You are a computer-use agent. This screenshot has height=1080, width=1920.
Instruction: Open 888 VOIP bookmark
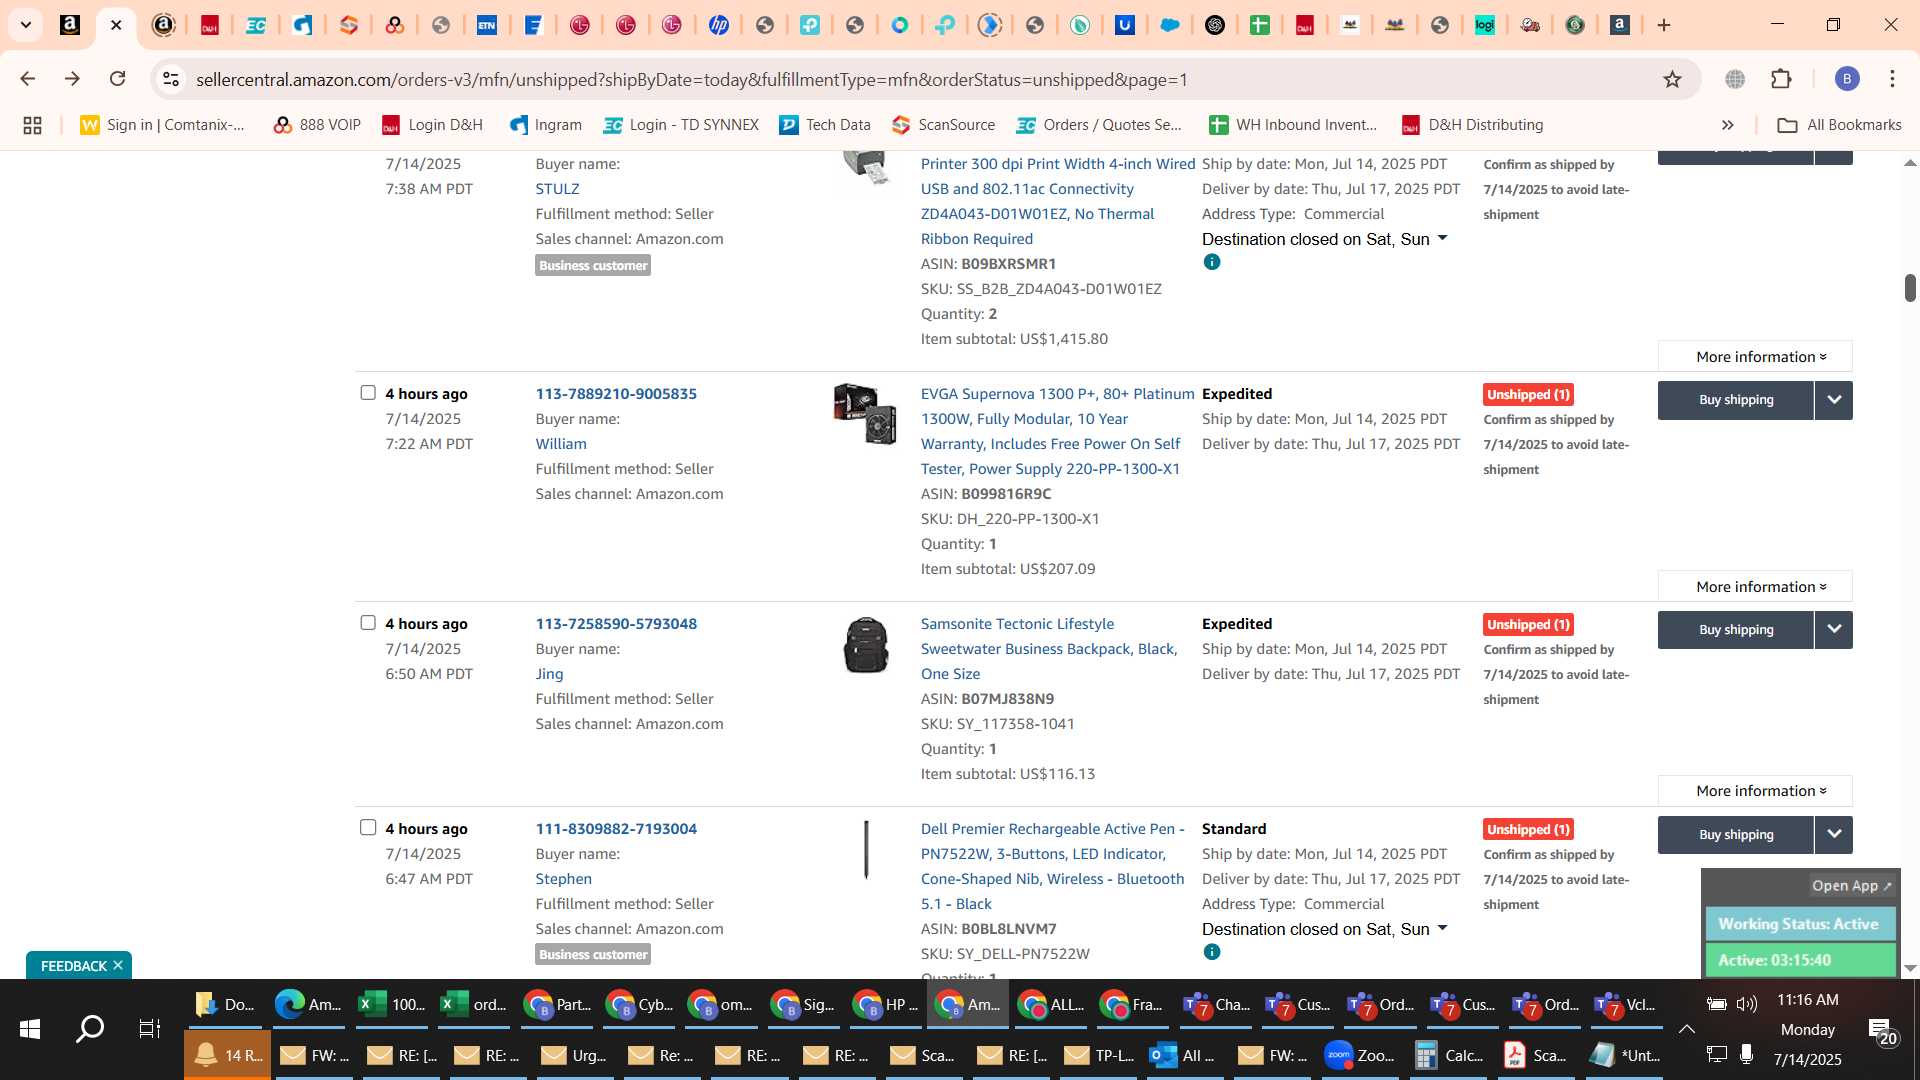317,125
